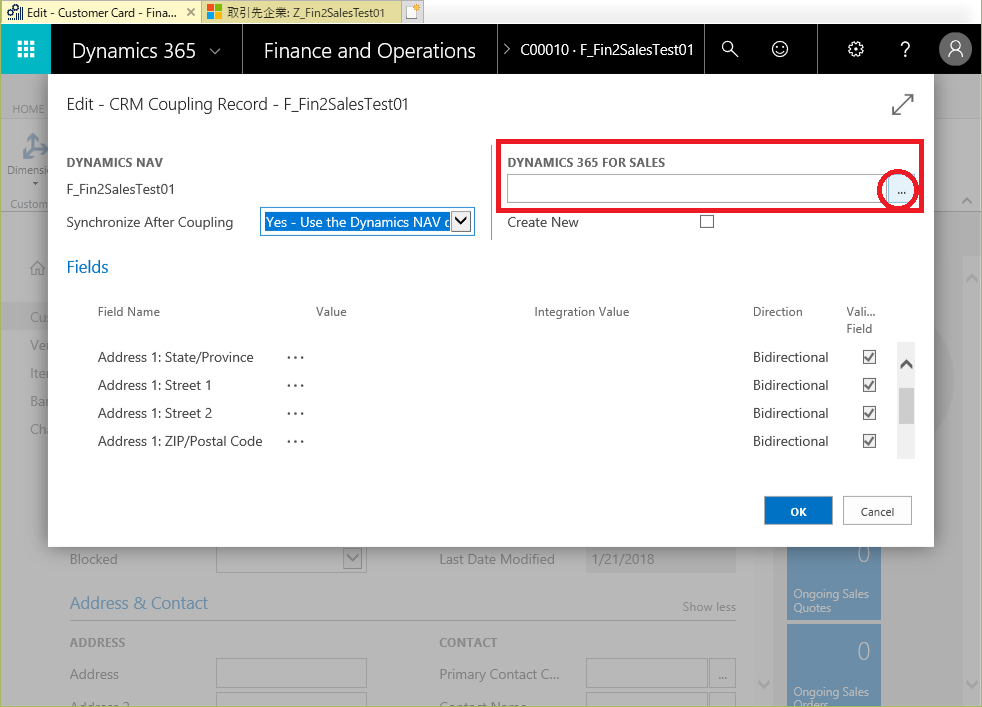Click the Address & Contact section link
The width and height of the screenshot is (982, 707).
coord(138,603)
